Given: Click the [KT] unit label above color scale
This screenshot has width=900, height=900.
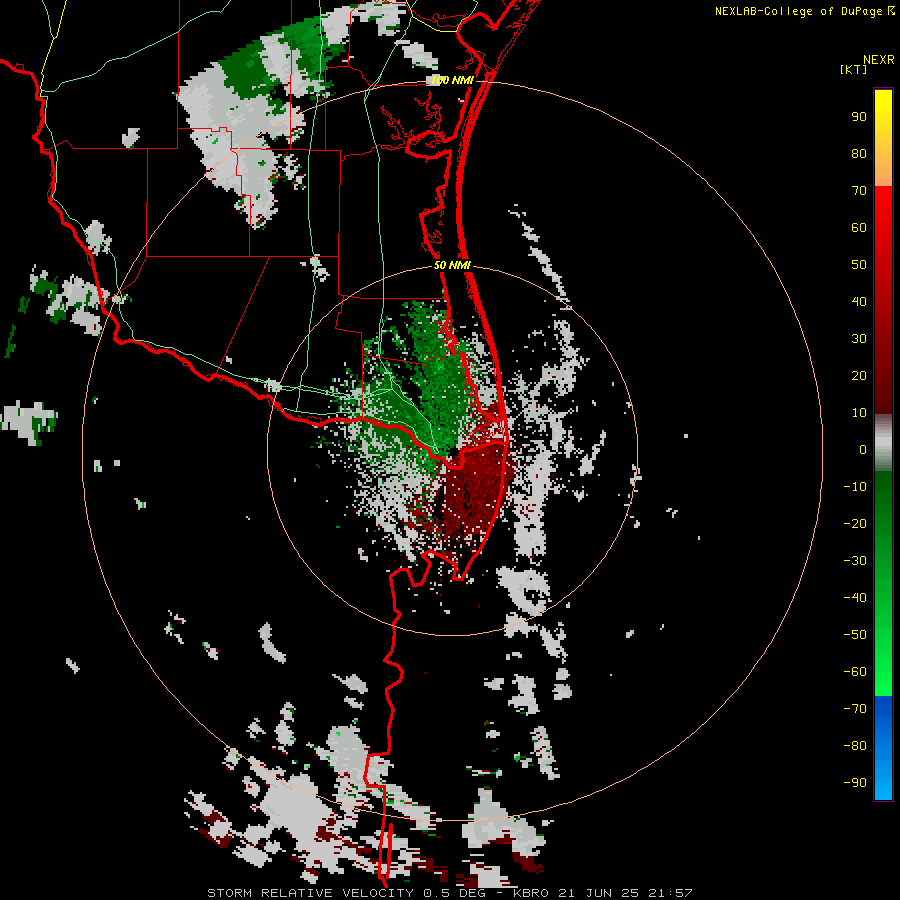Looking at the screenshot, I should click(x=853, y=69).
